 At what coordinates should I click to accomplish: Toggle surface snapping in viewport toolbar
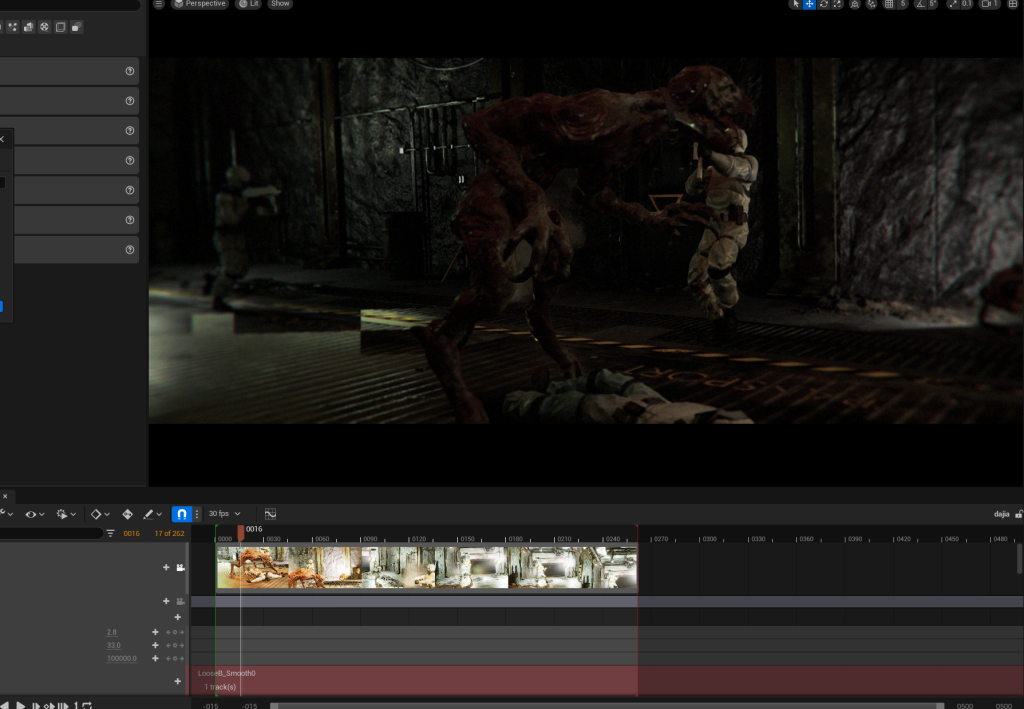tap(871, 4)
